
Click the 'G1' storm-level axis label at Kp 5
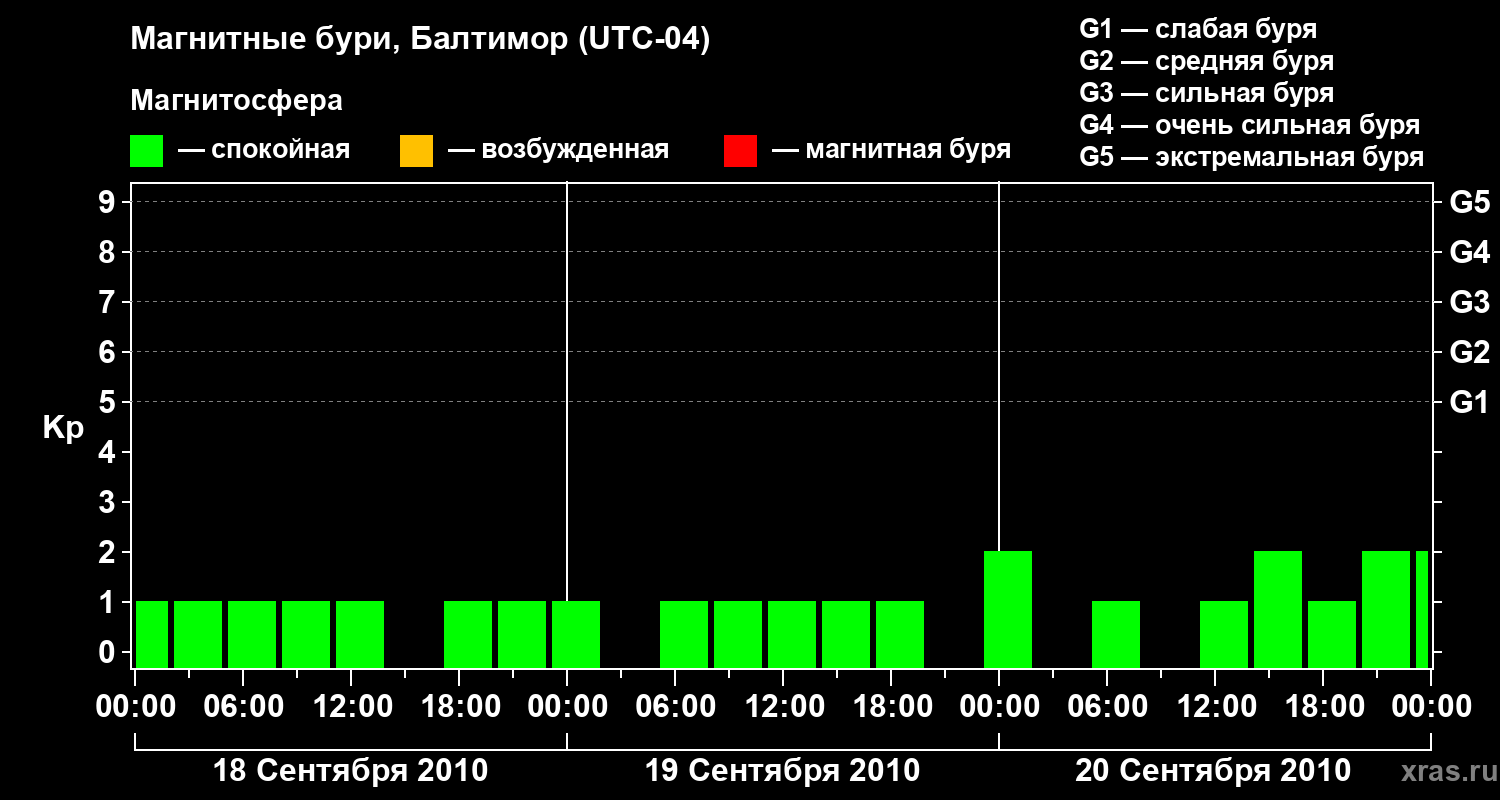(1470, 402)
